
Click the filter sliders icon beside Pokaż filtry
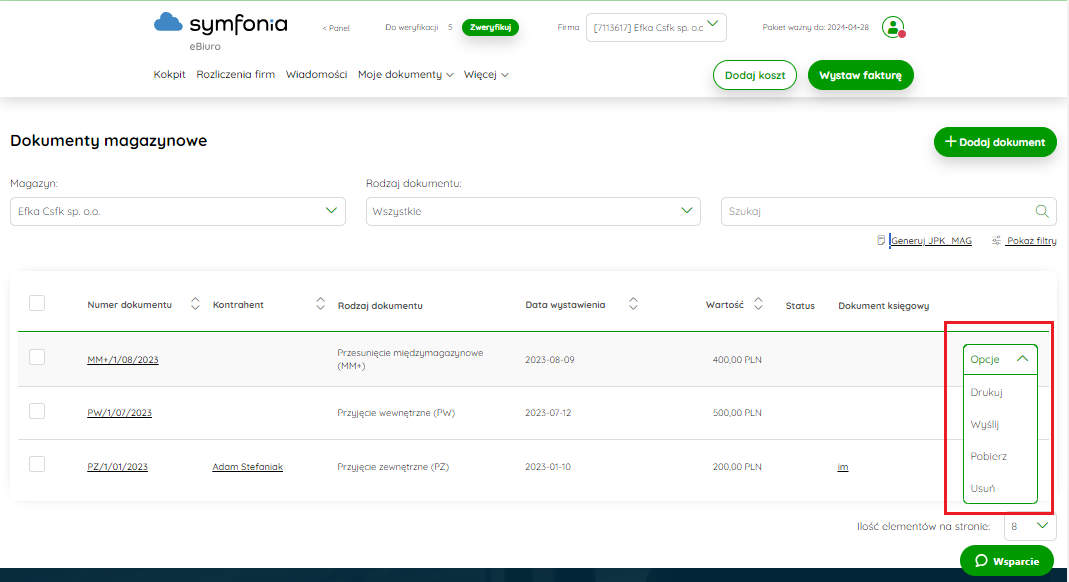click(996, 240)
